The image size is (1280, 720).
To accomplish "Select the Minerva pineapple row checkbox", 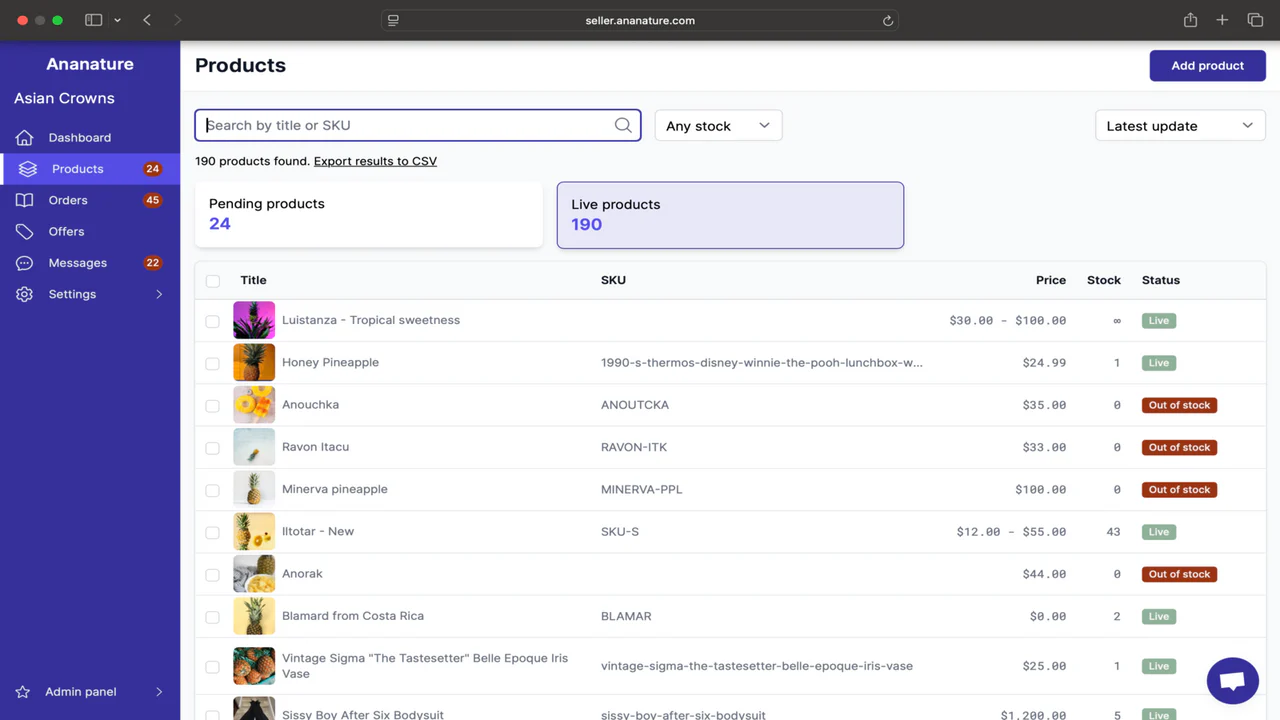I will [213, 490].
